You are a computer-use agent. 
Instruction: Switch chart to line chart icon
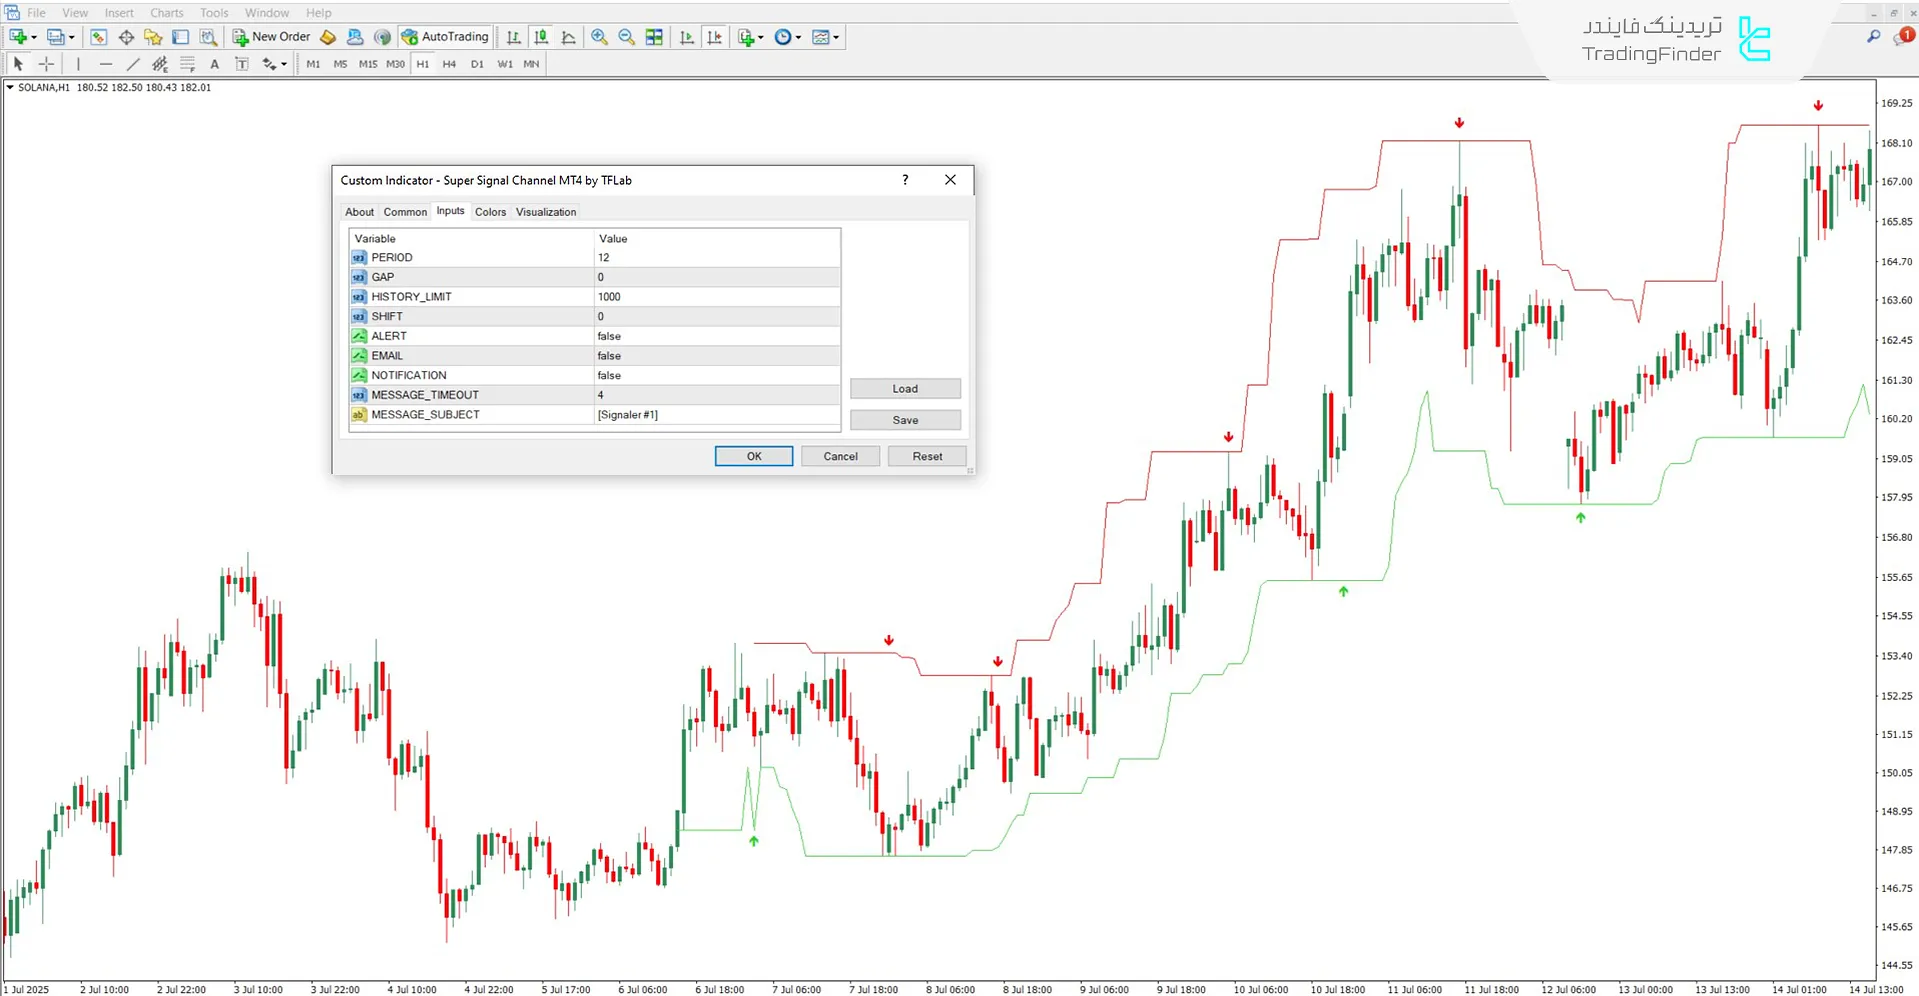568,37
